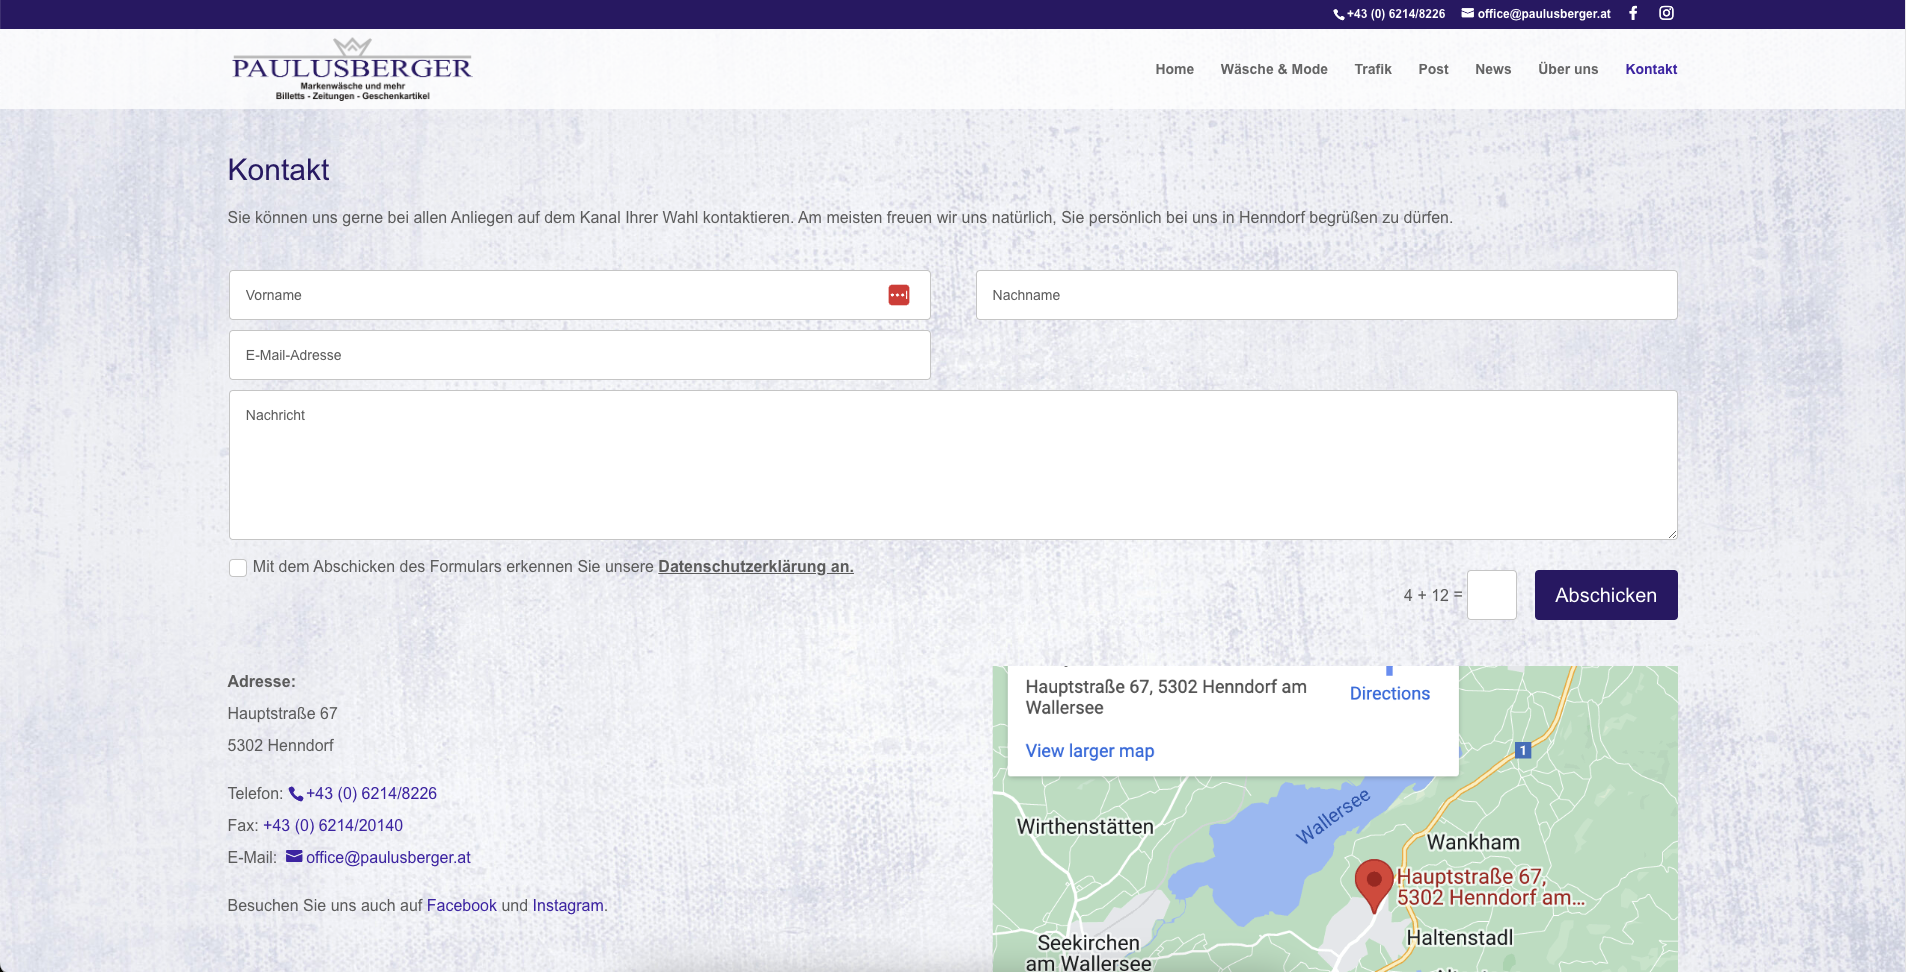Open the Wäsche & Mode menu
1906x972 pixels.
point(1273,69)
